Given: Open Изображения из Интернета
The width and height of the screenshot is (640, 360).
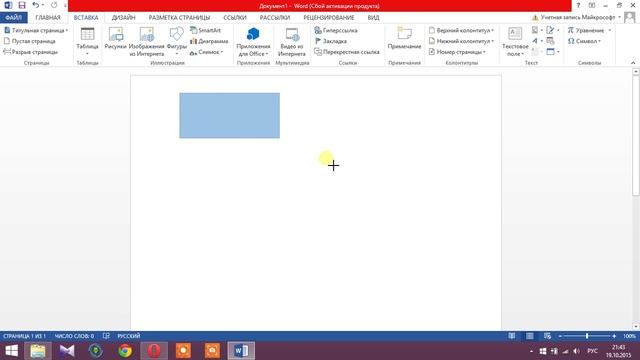Looking at the screenshot, I should pos(147,42).
